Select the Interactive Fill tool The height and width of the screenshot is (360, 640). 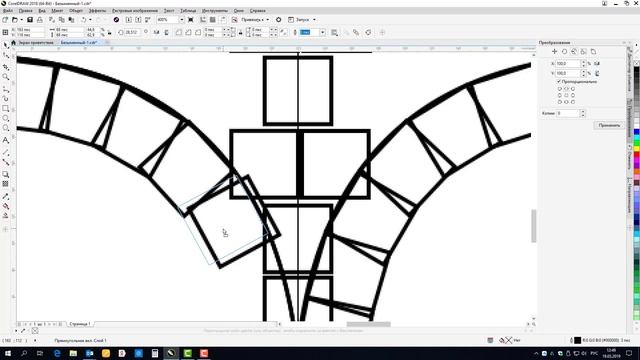tap(6, 206)
